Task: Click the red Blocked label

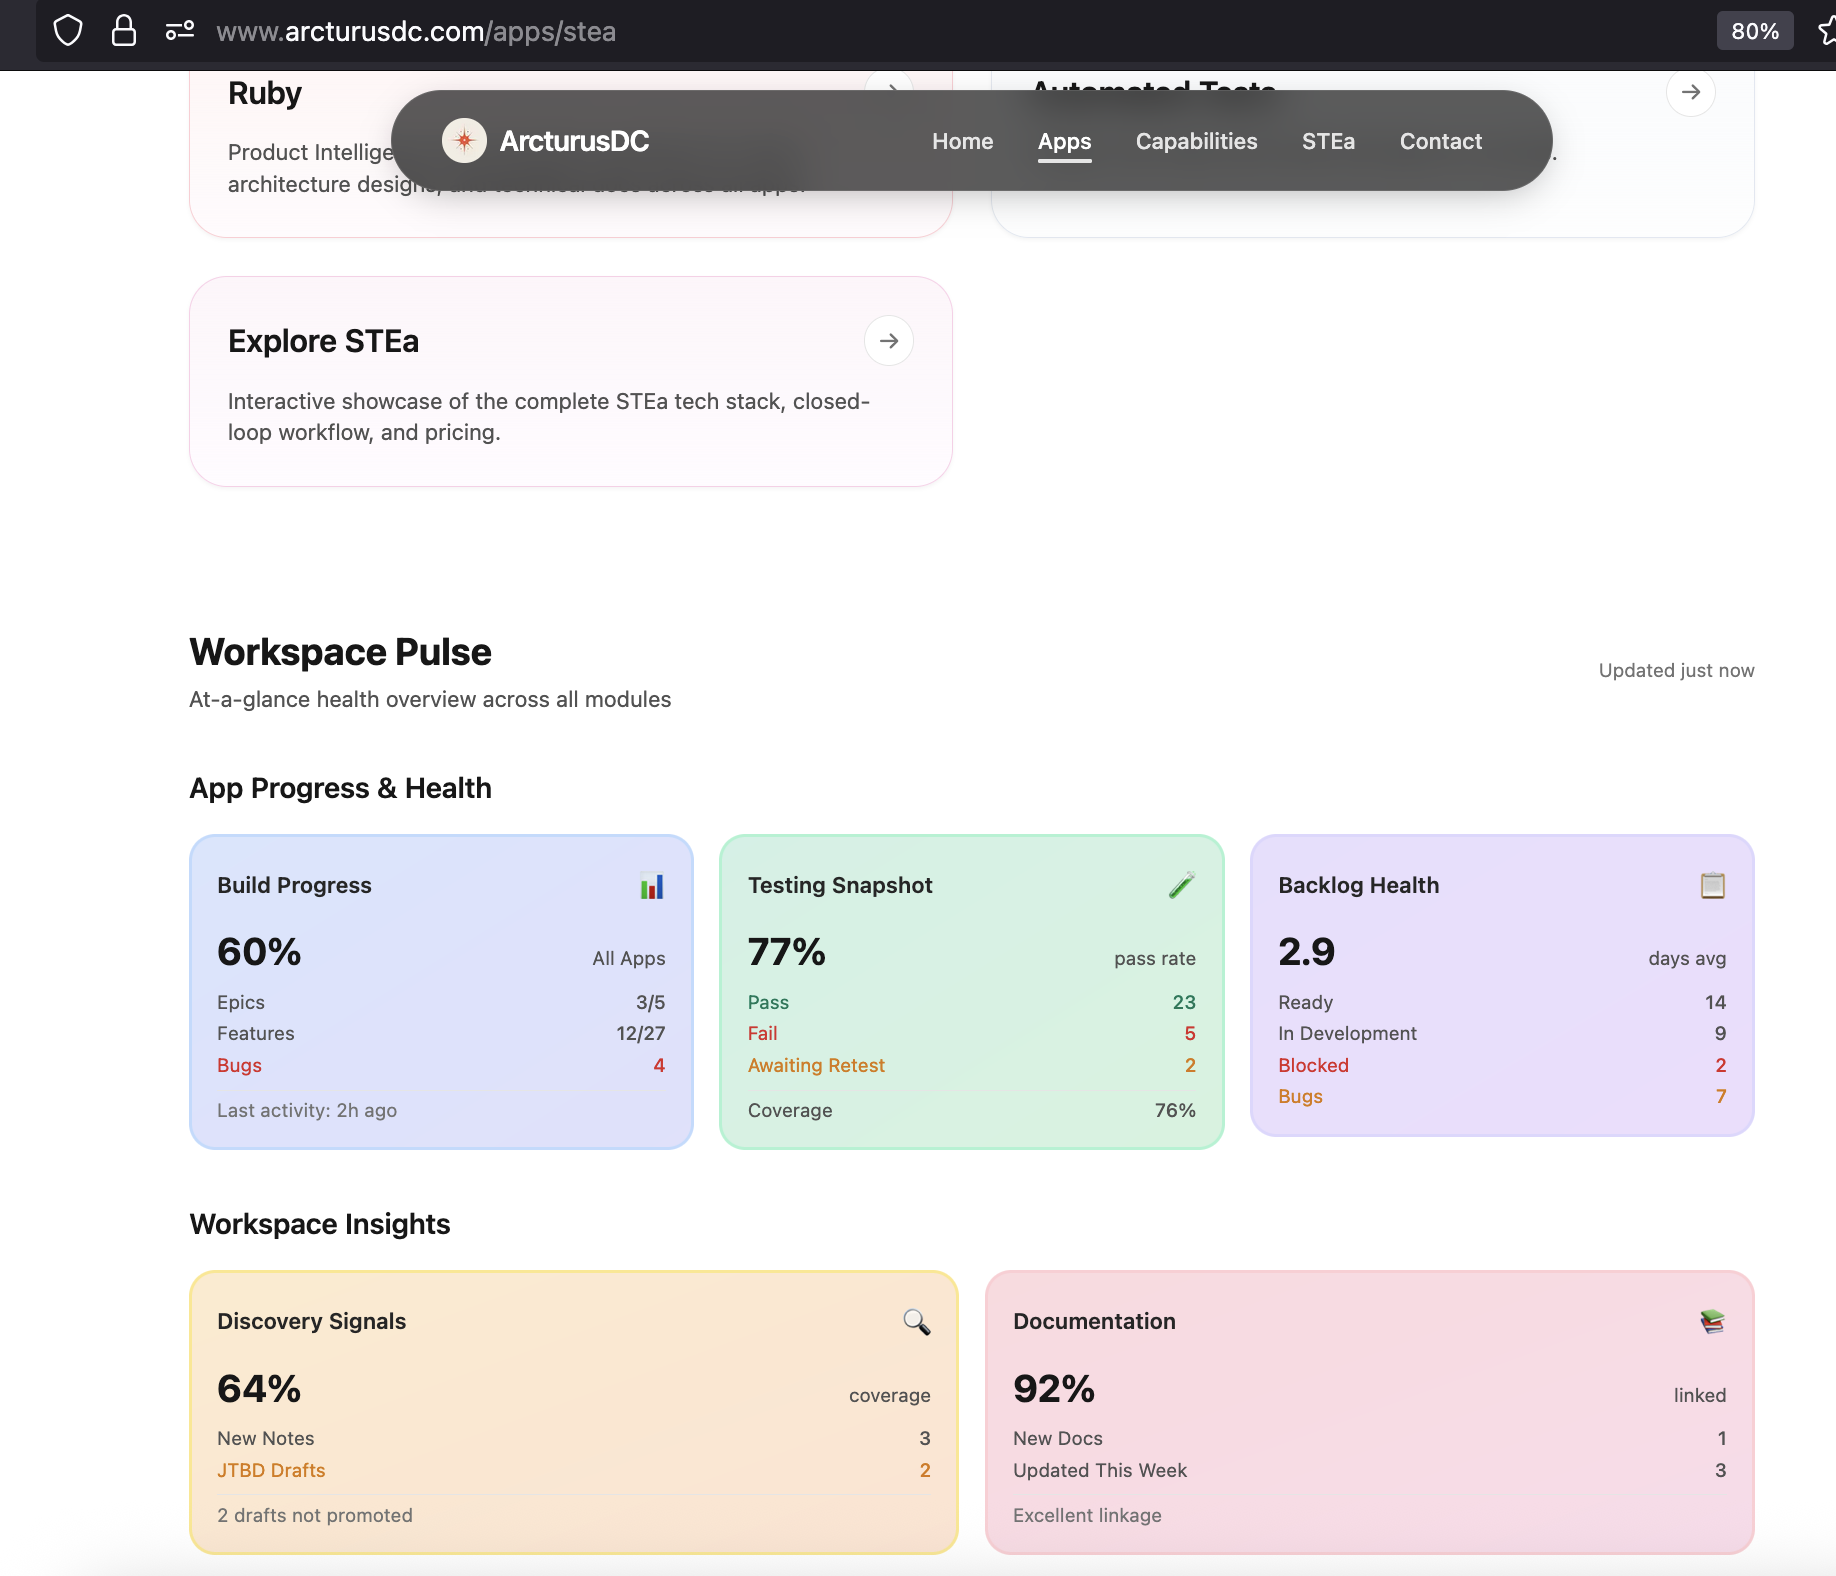Action: point(1313,1065)
